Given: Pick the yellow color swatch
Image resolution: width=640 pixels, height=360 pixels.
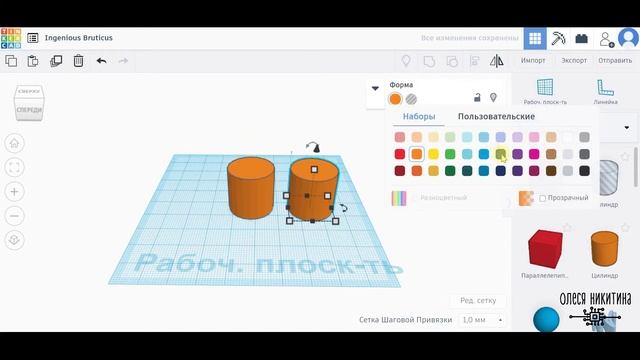Looking at the screenshot, I should coord(433,154).
